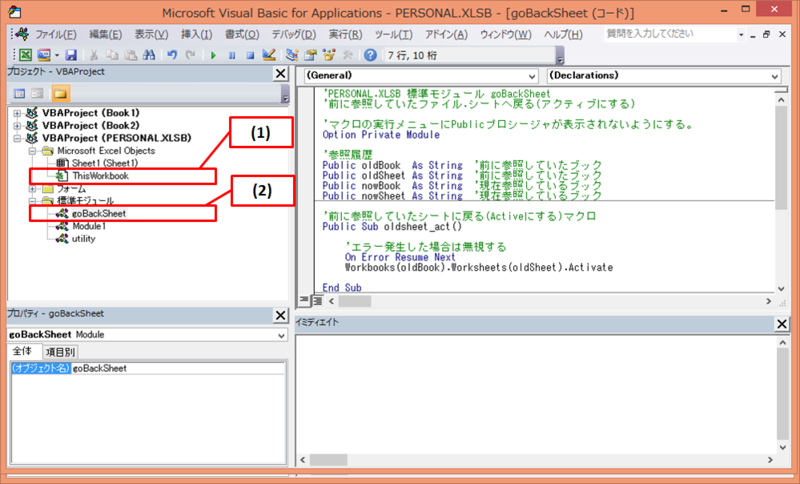Click the Toolbox toolbar icon
Image resolution: width=800 pixels, height=484 pixels.
pyautogui.click(x=348, y=55)
